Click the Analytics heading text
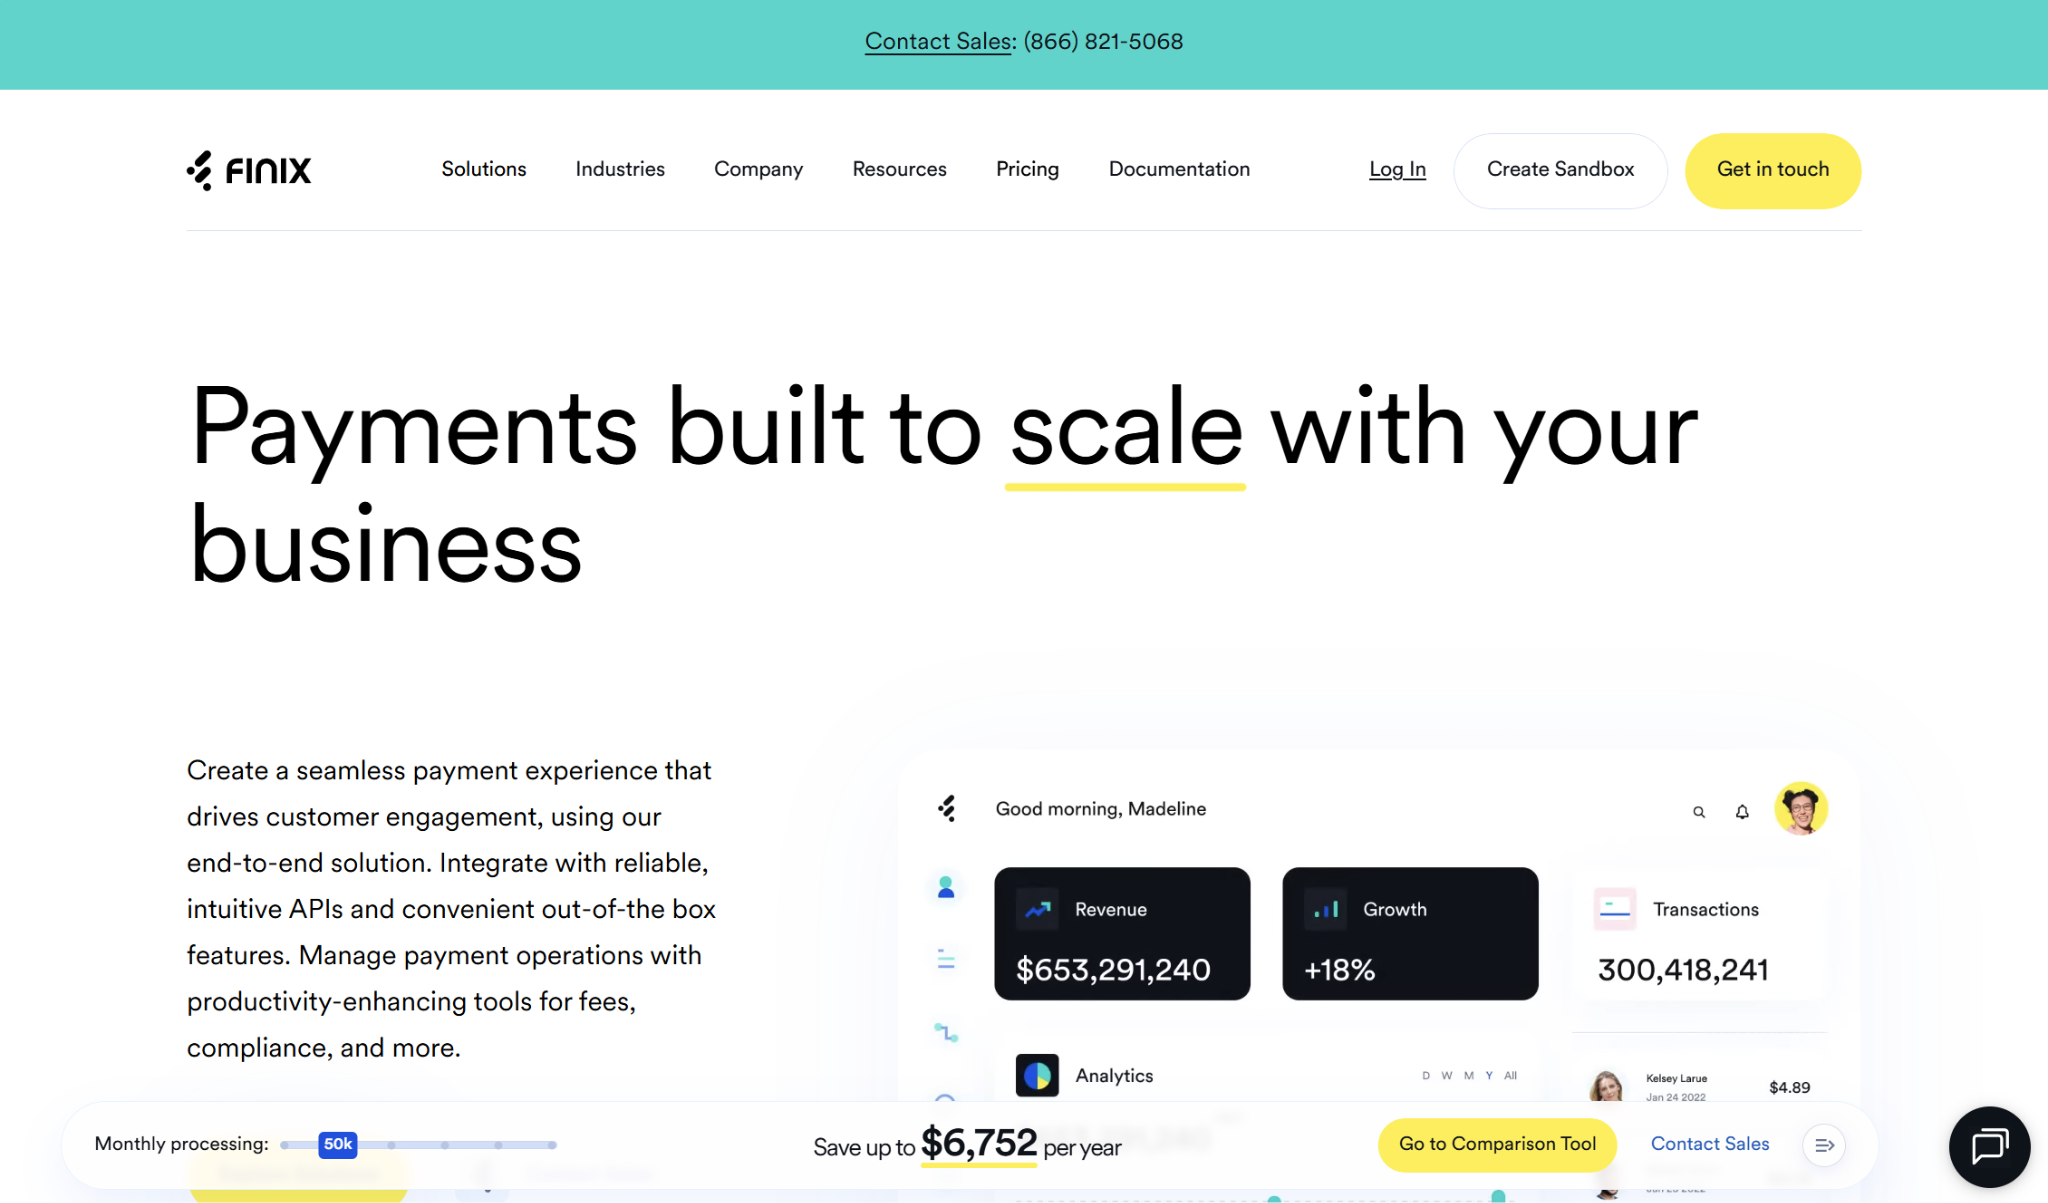The height and width of the screenshot is (1203, 2048). [x=1114, y=1076]
